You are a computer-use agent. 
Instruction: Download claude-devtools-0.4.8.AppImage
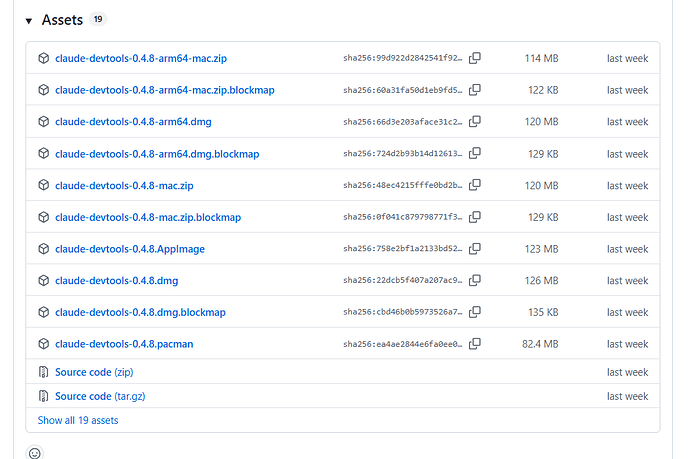pos(130,249)
